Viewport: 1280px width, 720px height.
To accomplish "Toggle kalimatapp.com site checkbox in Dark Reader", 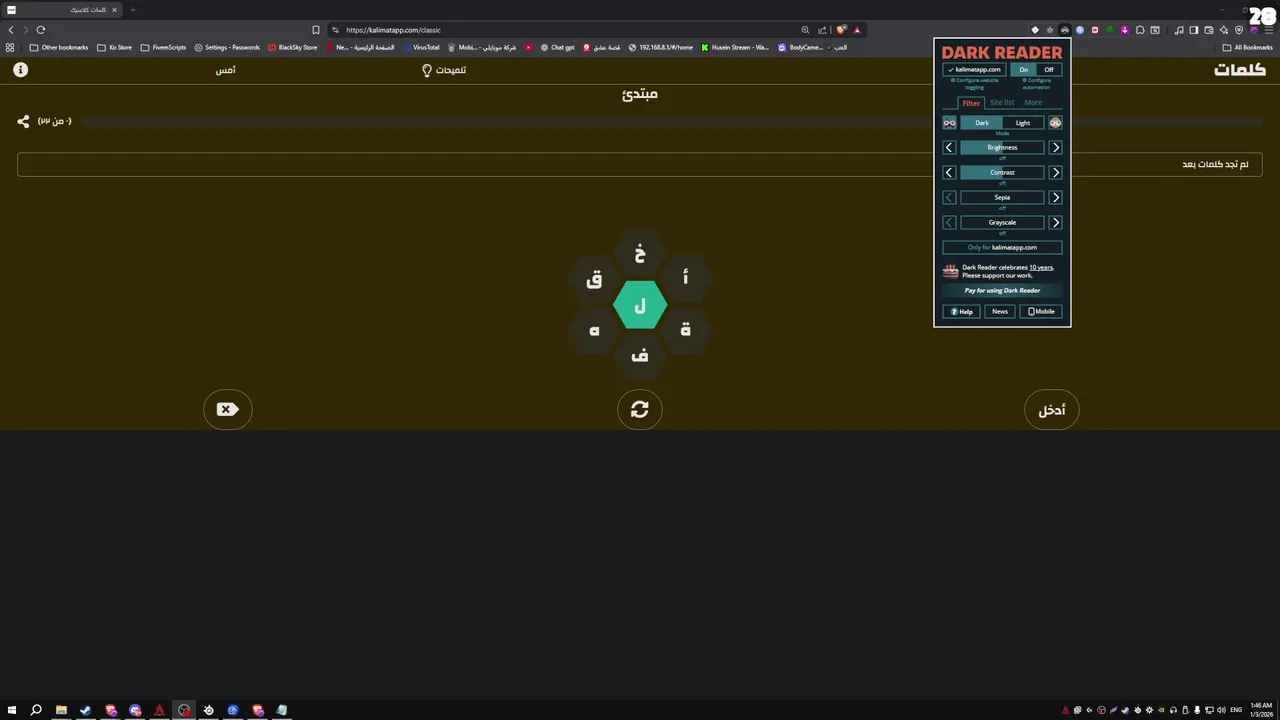I will (x=975, y=70).
